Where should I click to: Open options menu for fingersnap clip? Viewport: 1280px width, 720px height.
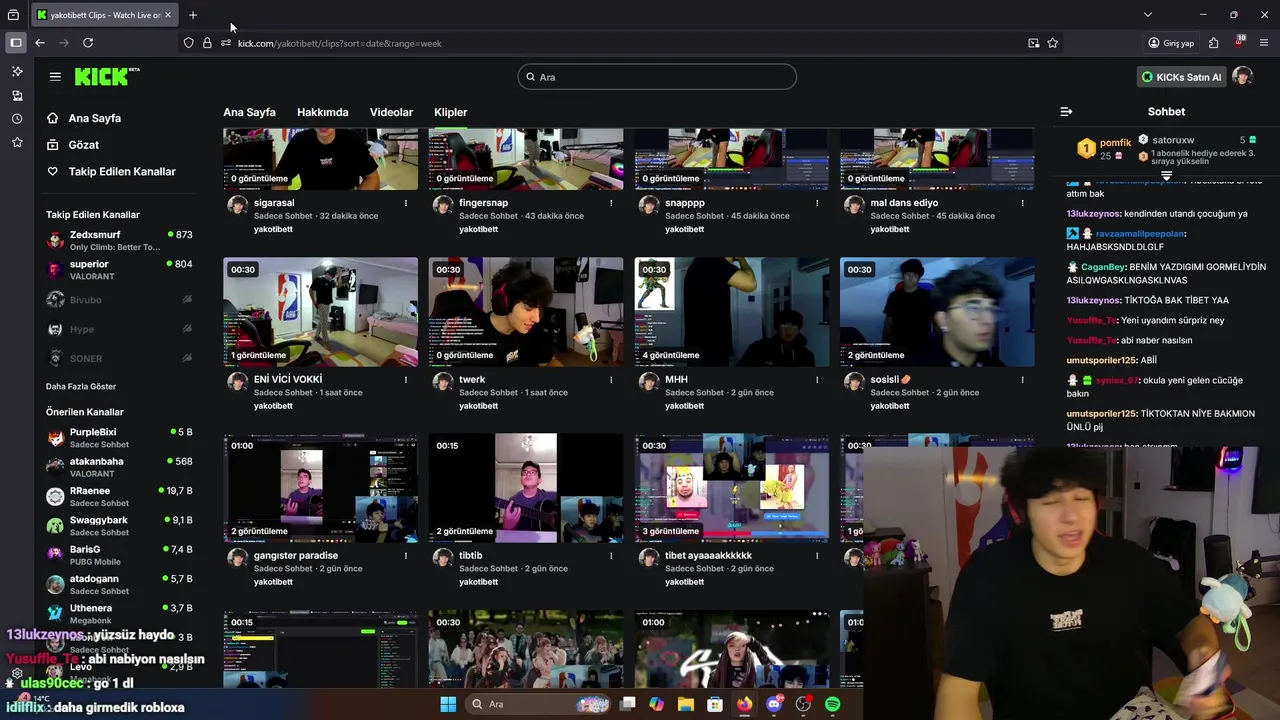(x=611, y=203)
